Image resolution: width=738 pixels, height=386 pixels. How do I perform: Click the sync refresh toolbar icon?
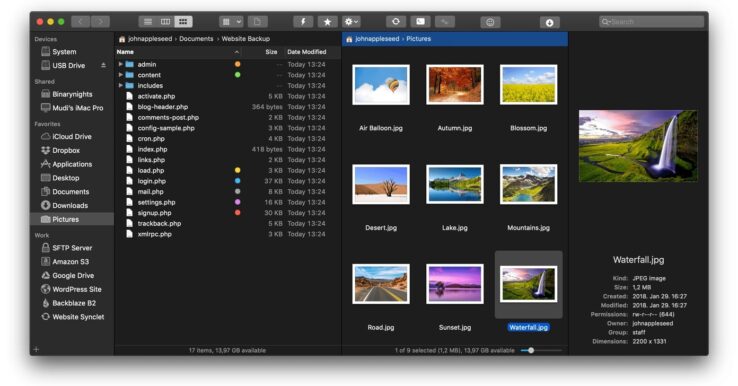point(396,22)
